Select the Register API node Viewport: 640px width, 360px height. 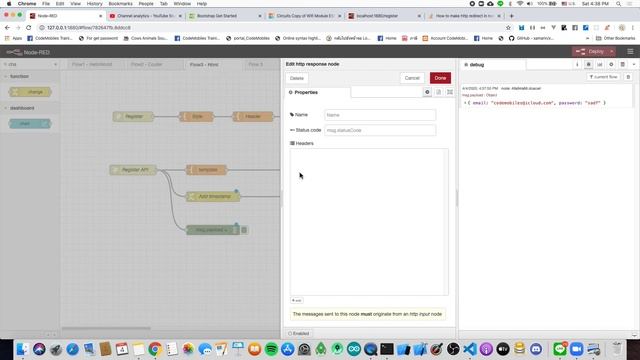coord(133,170)
